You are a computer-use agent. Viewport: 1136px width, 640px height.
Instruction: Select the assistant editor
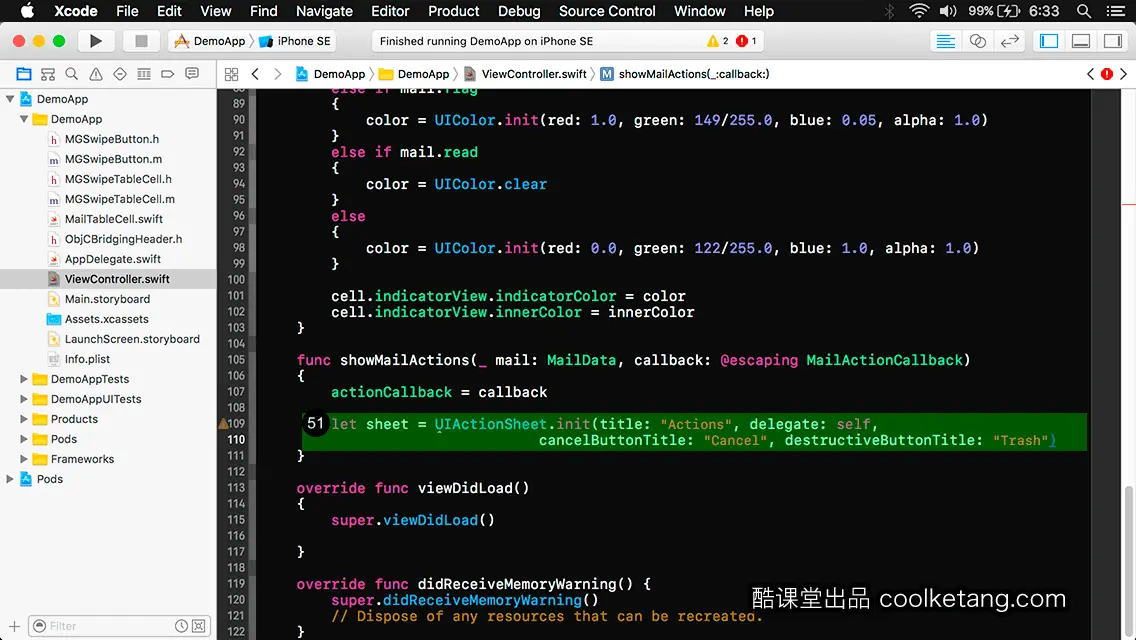(x=977, y=41)
